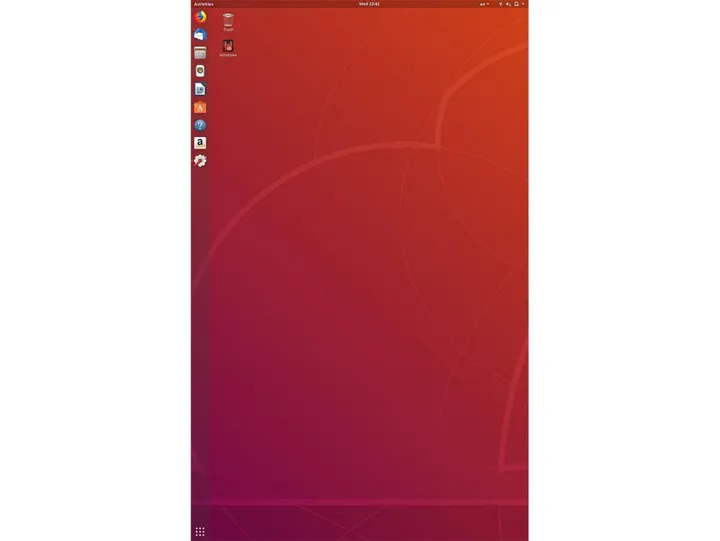Select the Windows desktop icon
The width and height of the screenshot is (720, 541).
pyautogui.click(x=228, y=48)
